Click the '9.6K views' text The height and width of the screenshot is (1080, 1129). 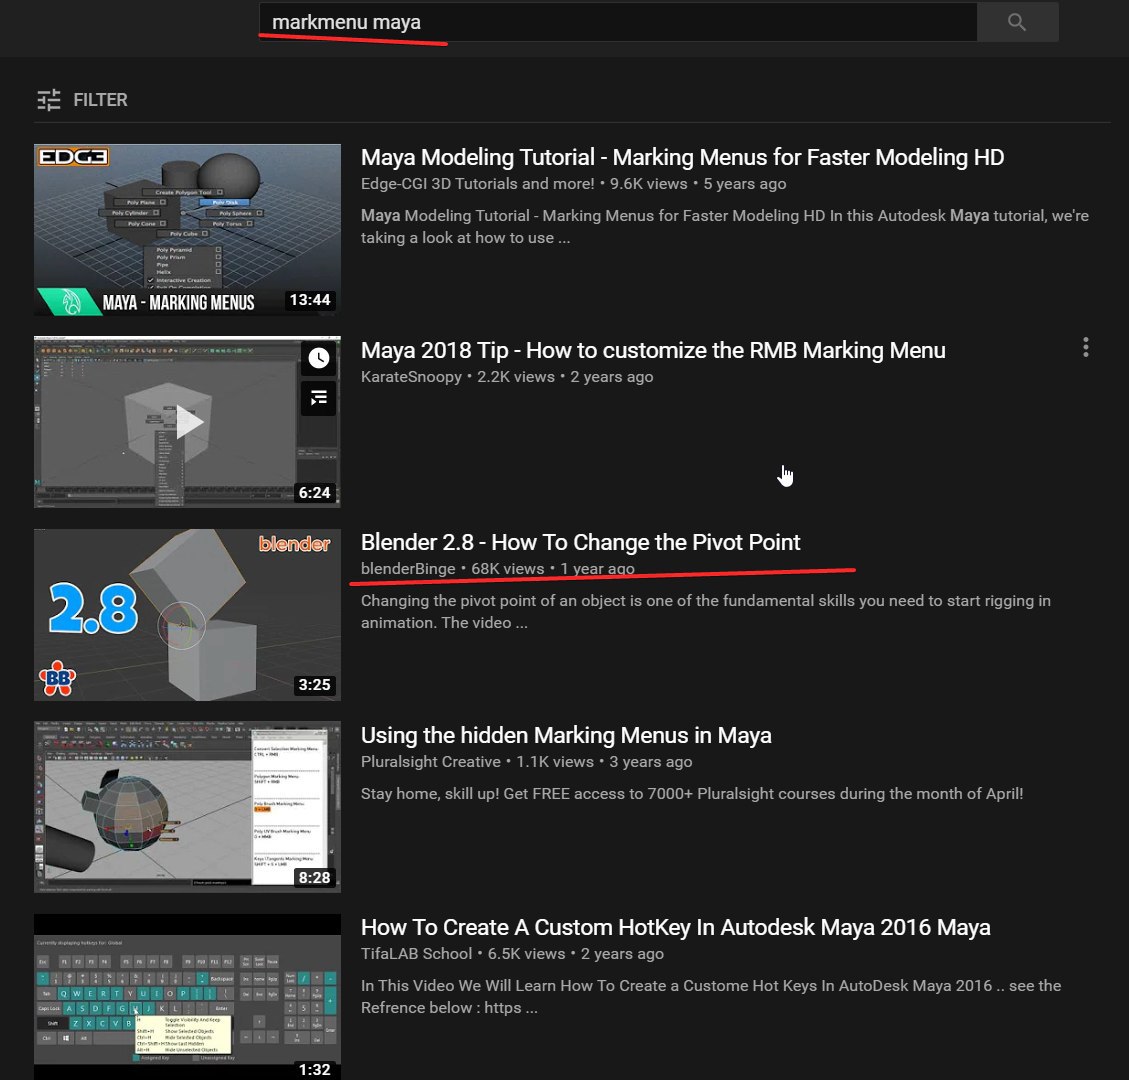(x=649, y=184)
